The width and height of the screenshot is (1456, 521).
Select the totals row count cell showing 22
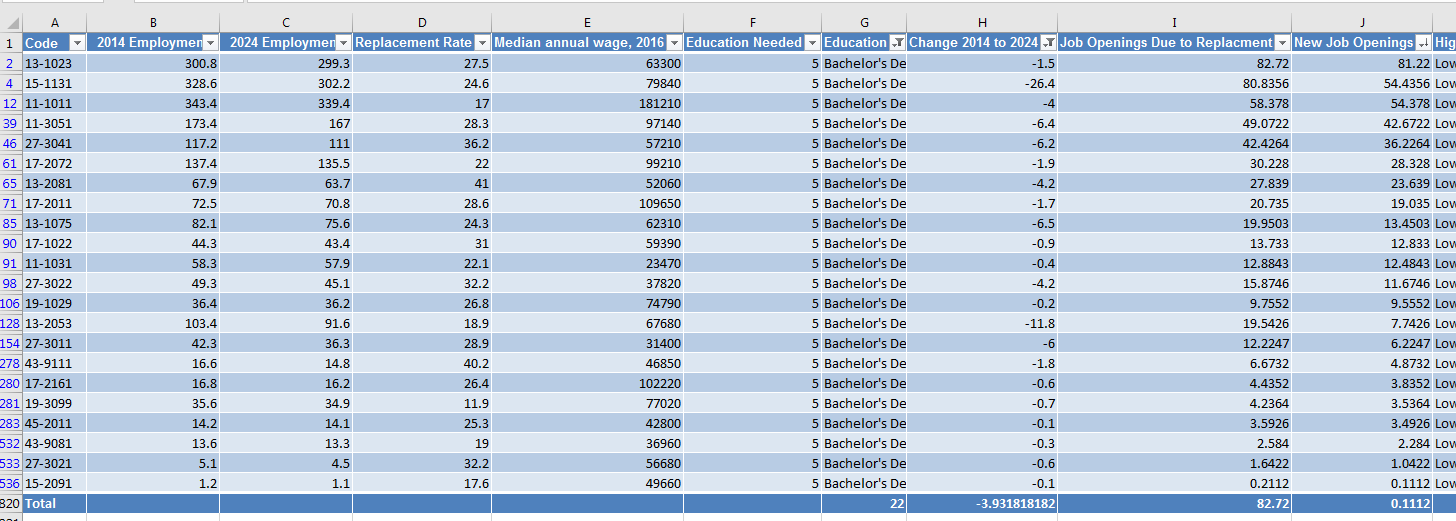coord(864,504)
